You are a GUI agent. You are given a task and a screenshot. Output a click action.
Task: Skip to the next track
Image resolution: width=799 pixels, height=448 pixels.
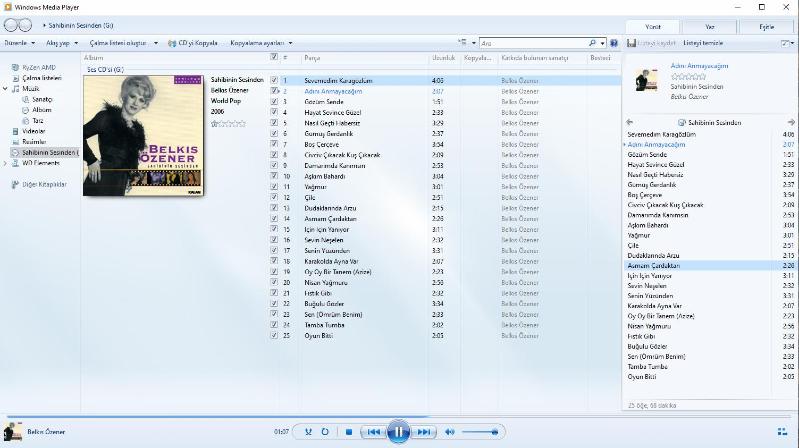click(423, 432)
